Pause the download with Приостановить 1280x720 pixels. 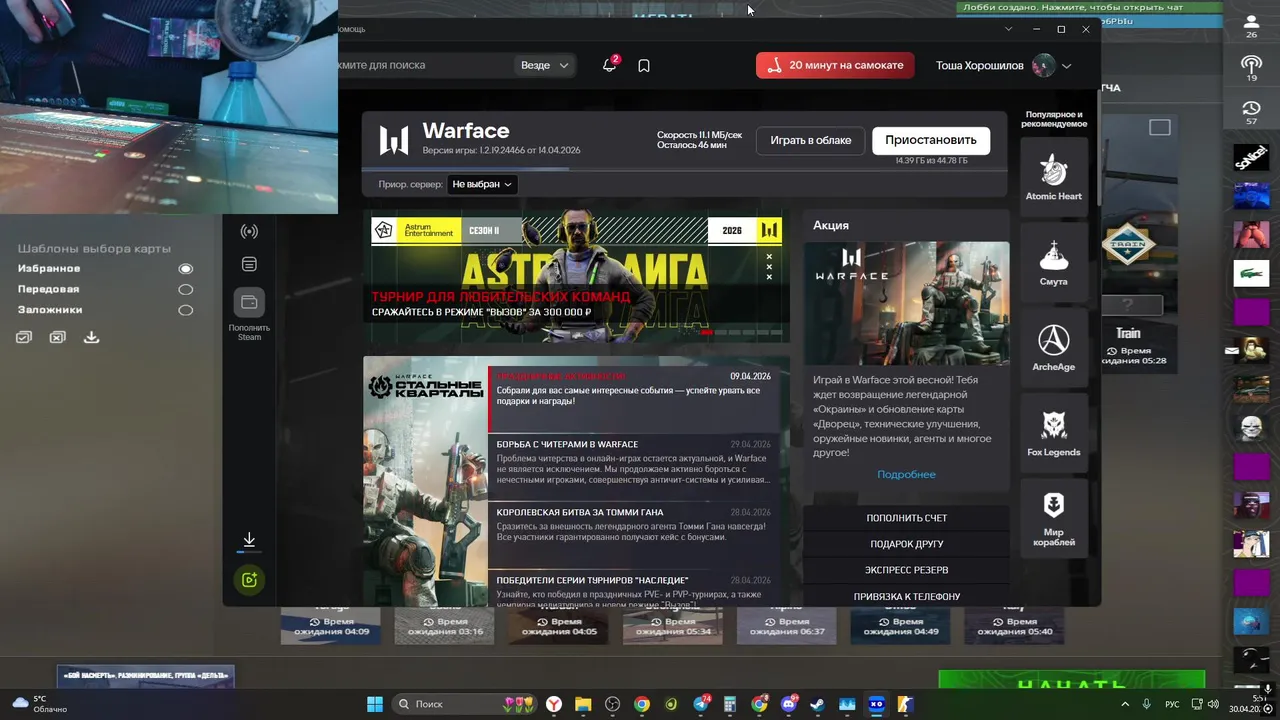(x=931, y=140)
